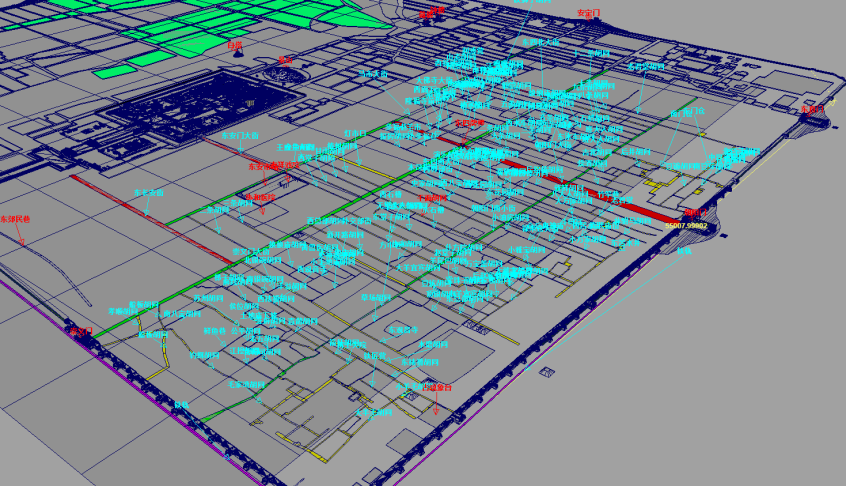Select the red 东直门 gate label
The image size is (847, 486).
pyautogui.click(x=812, y=109)
